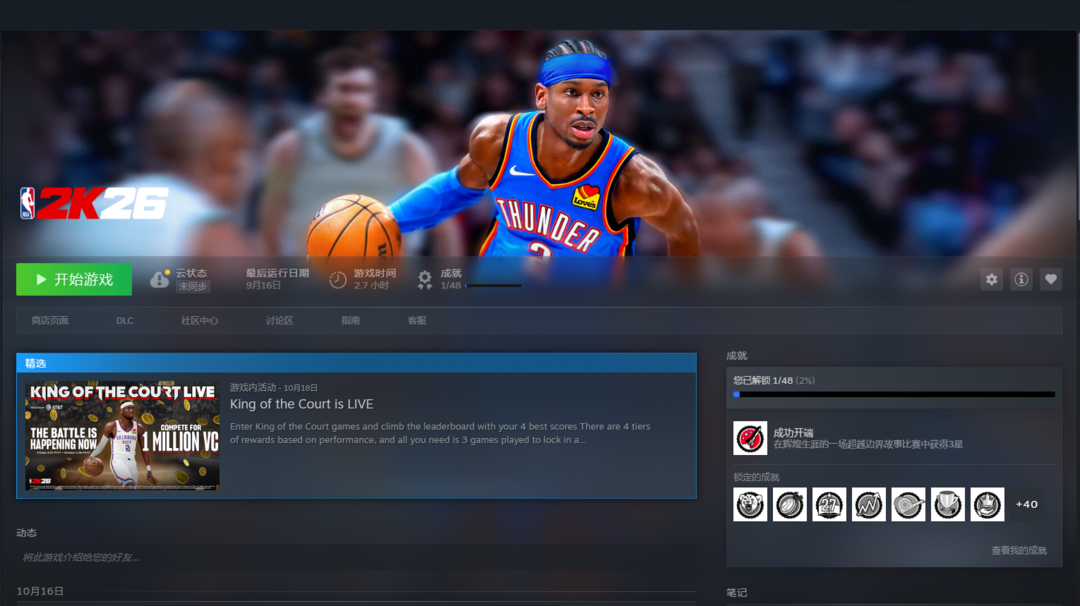The width and height of the screenshot is (1080, 606).
Task: Click the cloud status warning icon
Action: pos(159,279)
